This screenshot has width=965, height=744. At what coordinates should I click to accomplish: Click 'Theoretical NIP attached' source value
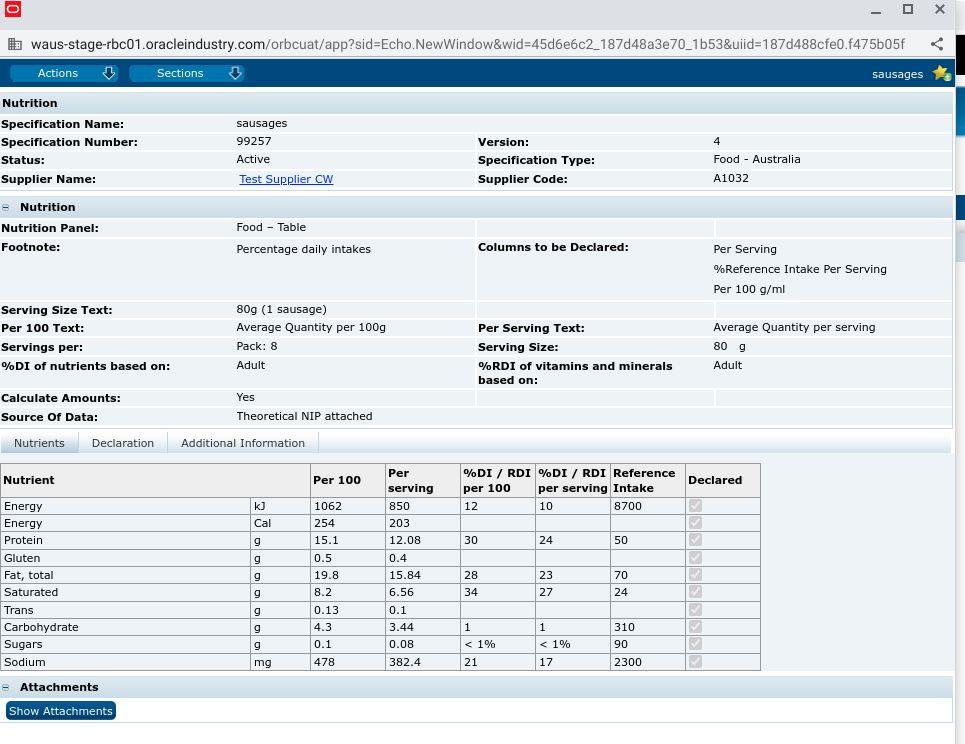pos(304,416)
